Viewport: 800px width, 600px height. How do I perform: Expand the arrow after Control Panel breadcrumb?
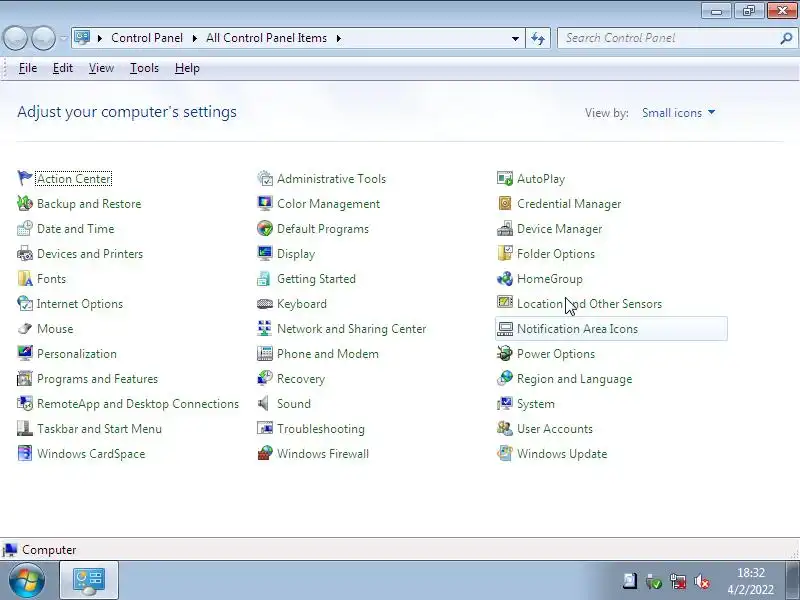pos(194,38)
